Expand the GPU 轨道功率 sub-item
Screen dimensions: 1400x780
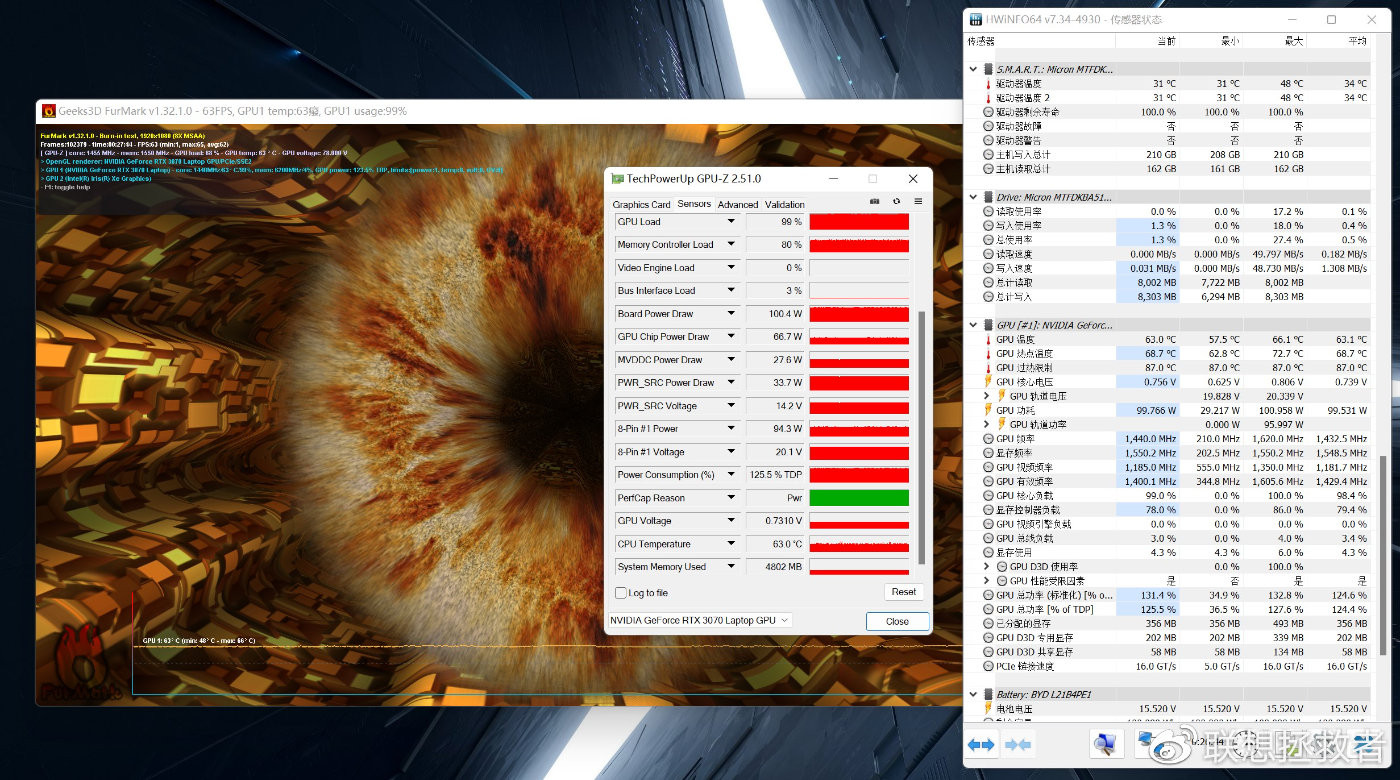pyautogui.click(x=988, y=425)
